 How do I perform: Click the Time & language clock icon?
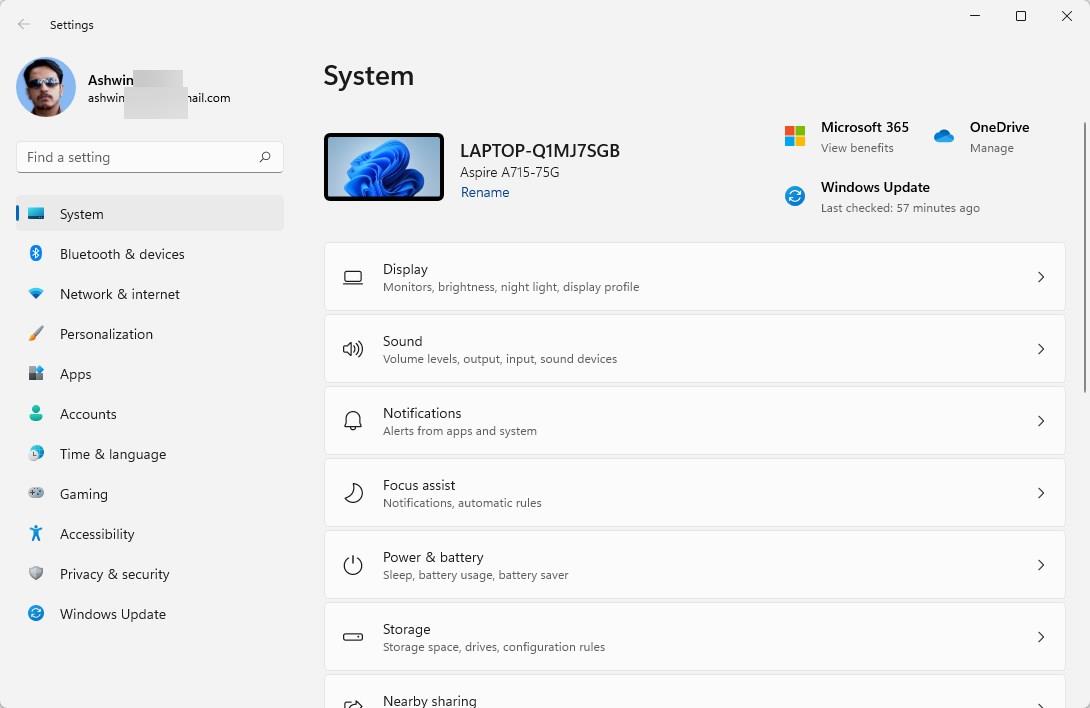point(36,453)
